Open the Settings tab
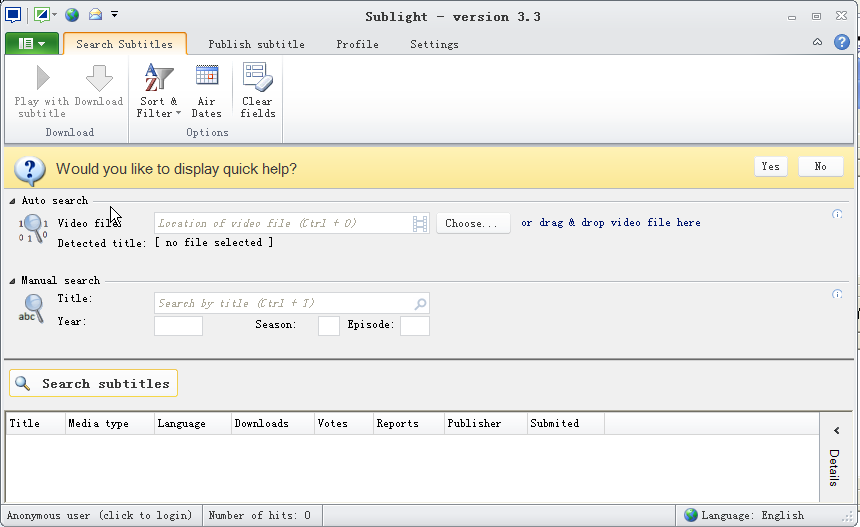This screenshot has height=527, width=860. [434, 44]
